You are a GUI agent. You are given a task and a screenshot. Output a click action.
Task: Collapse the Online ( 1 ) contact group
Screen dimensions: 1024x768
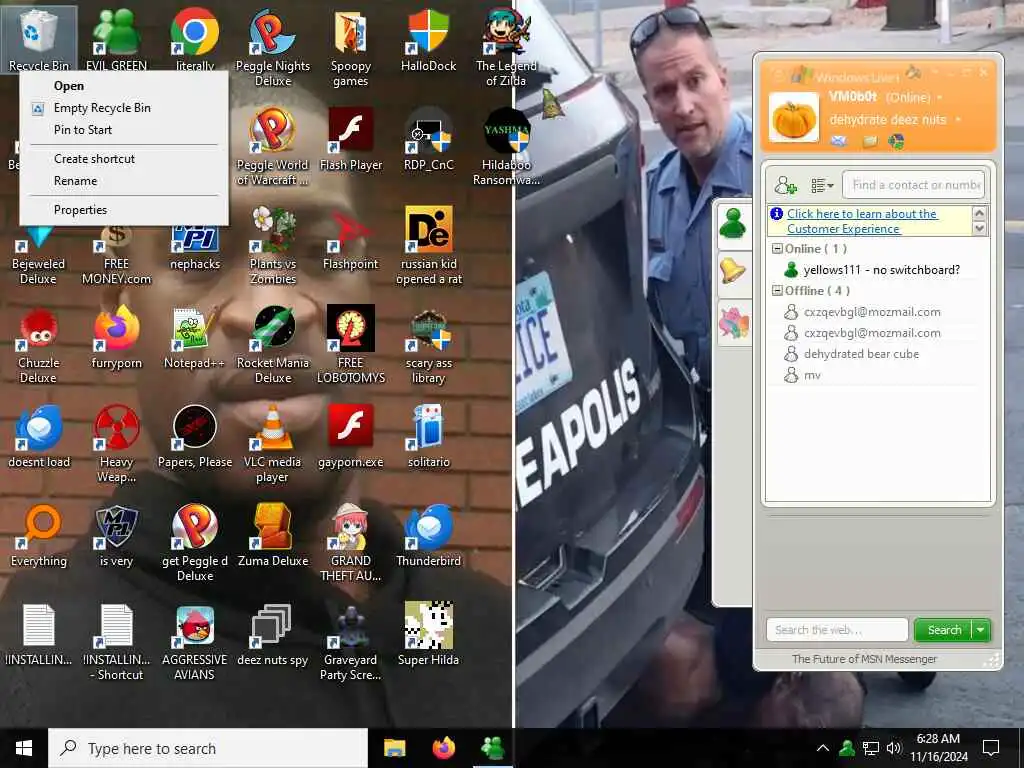[x=777, y=249]
